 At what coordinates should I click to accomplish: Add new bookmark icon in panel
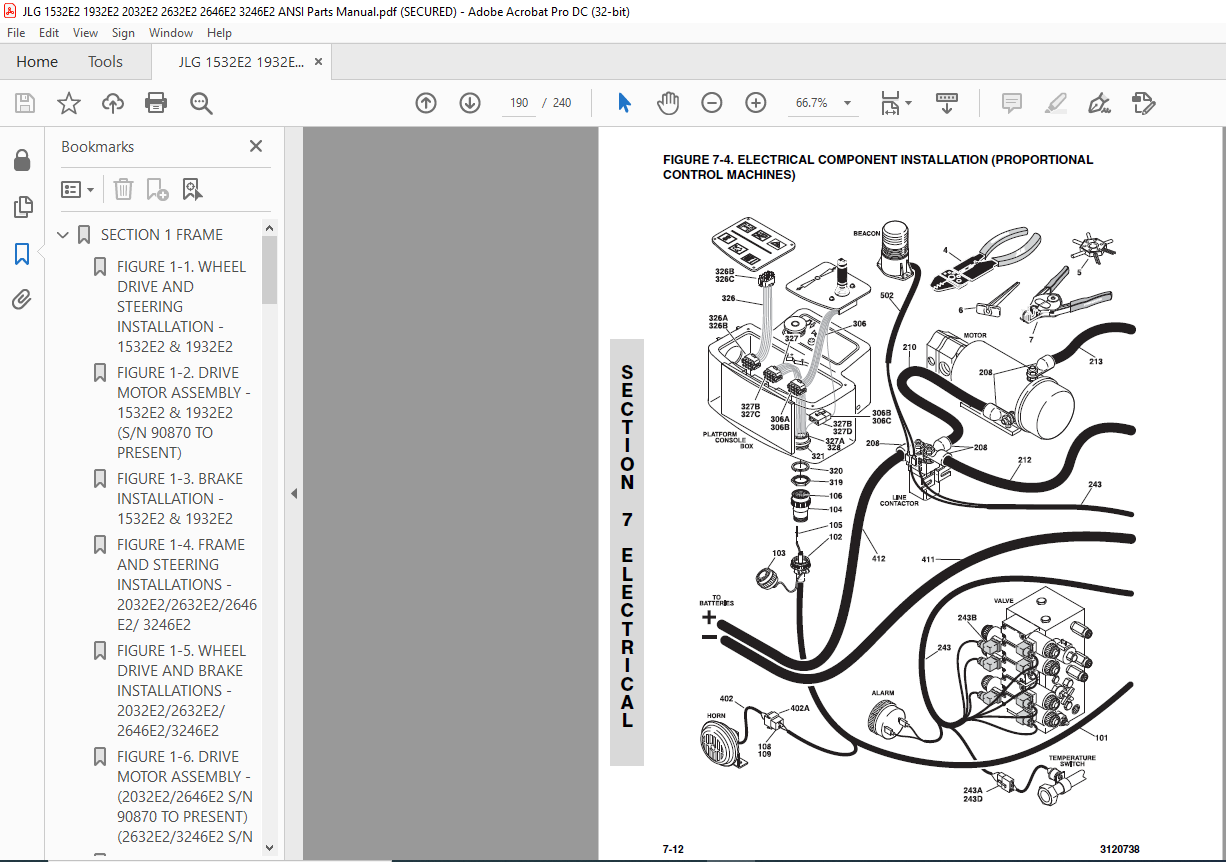coord(158,189)
